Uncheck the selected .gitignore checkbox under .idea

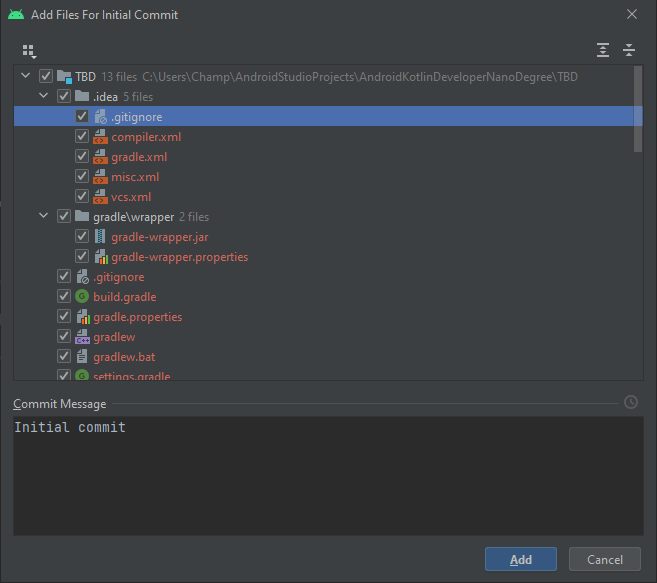point(82,117)
